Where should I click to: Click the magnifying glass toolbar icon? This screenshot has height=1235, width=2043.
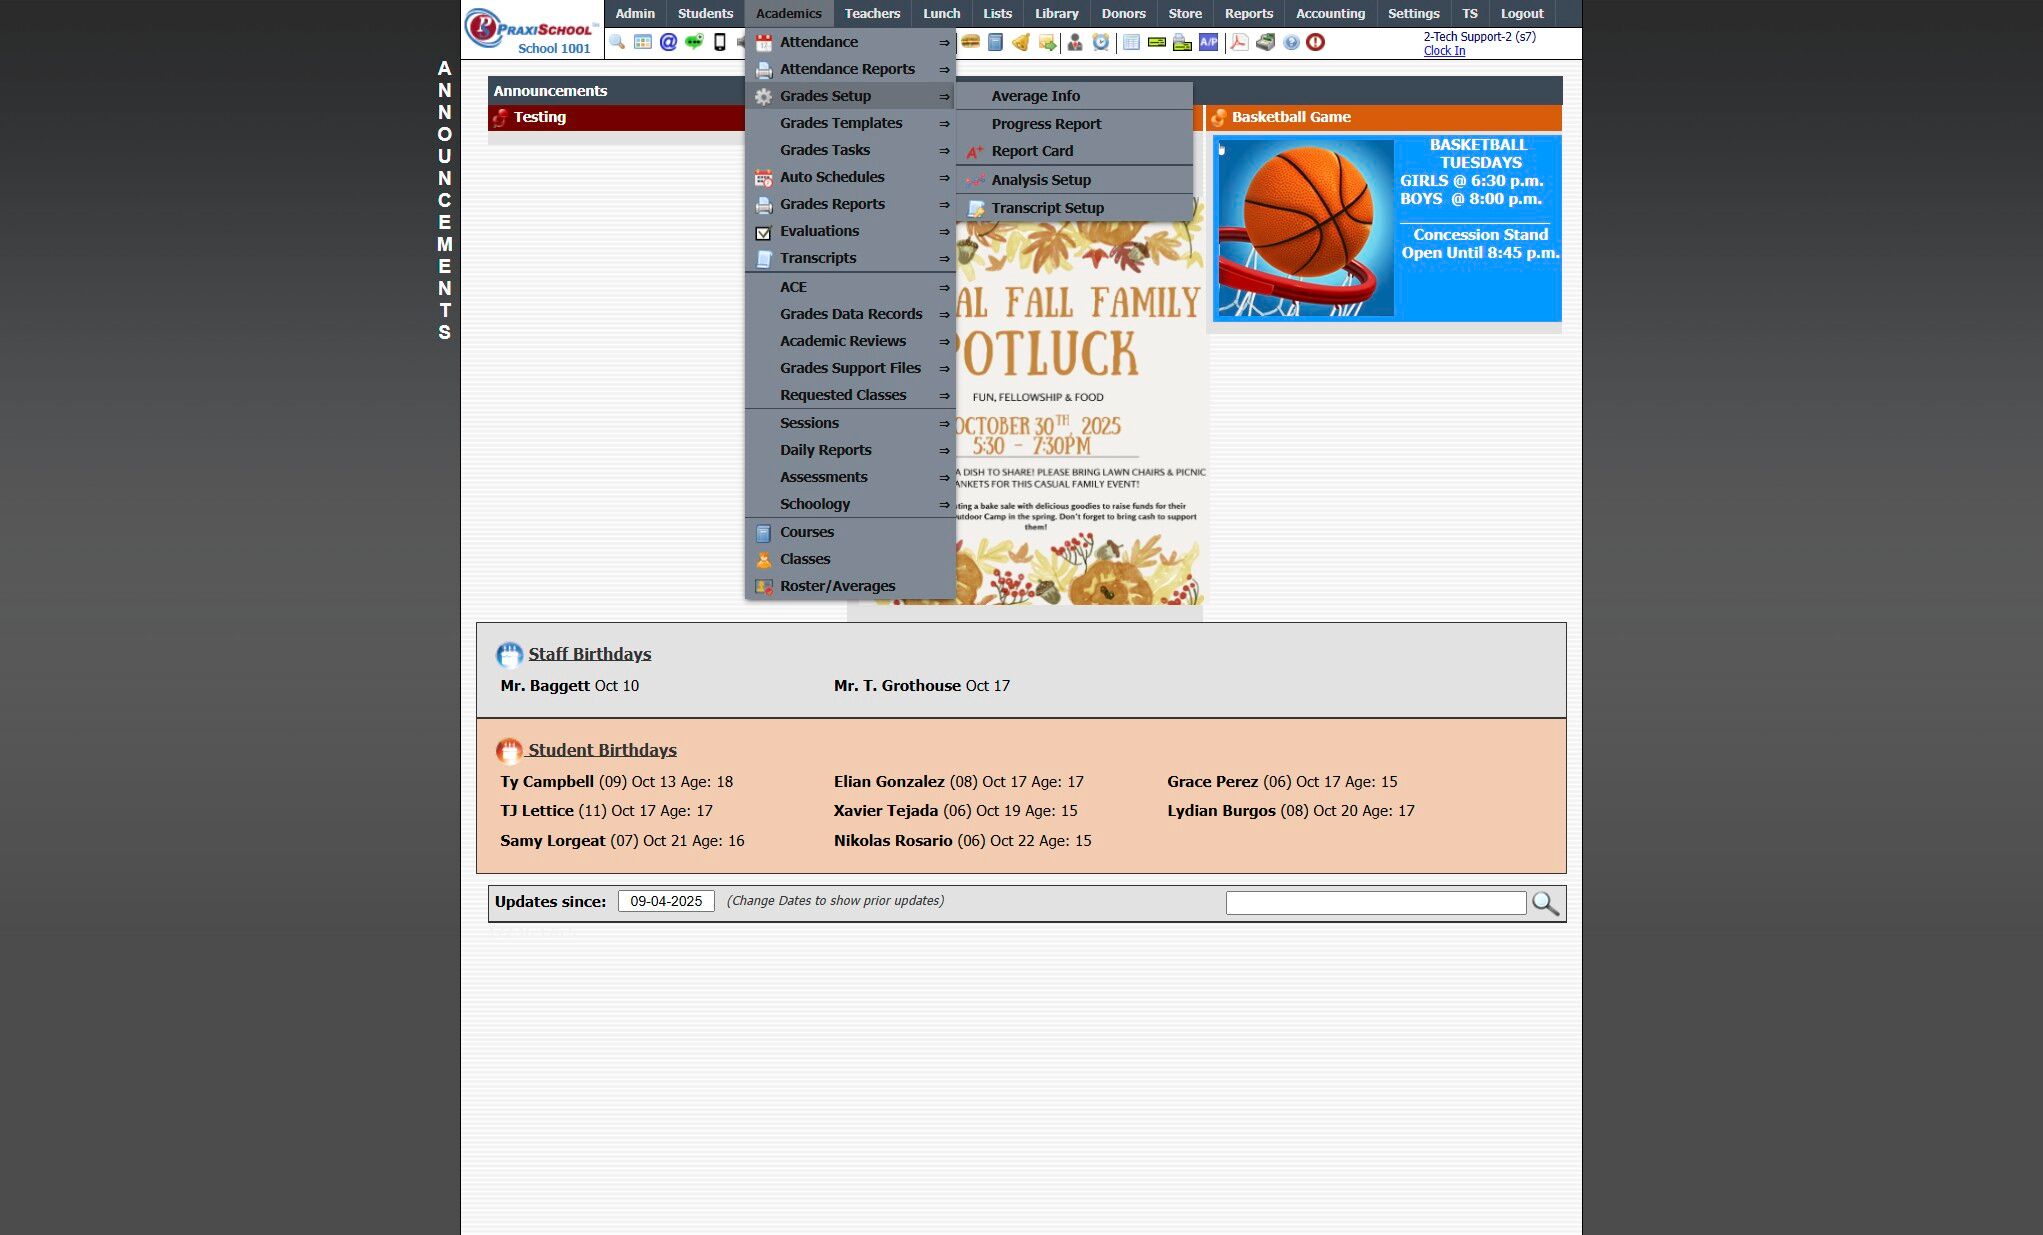tap(617, 42)
